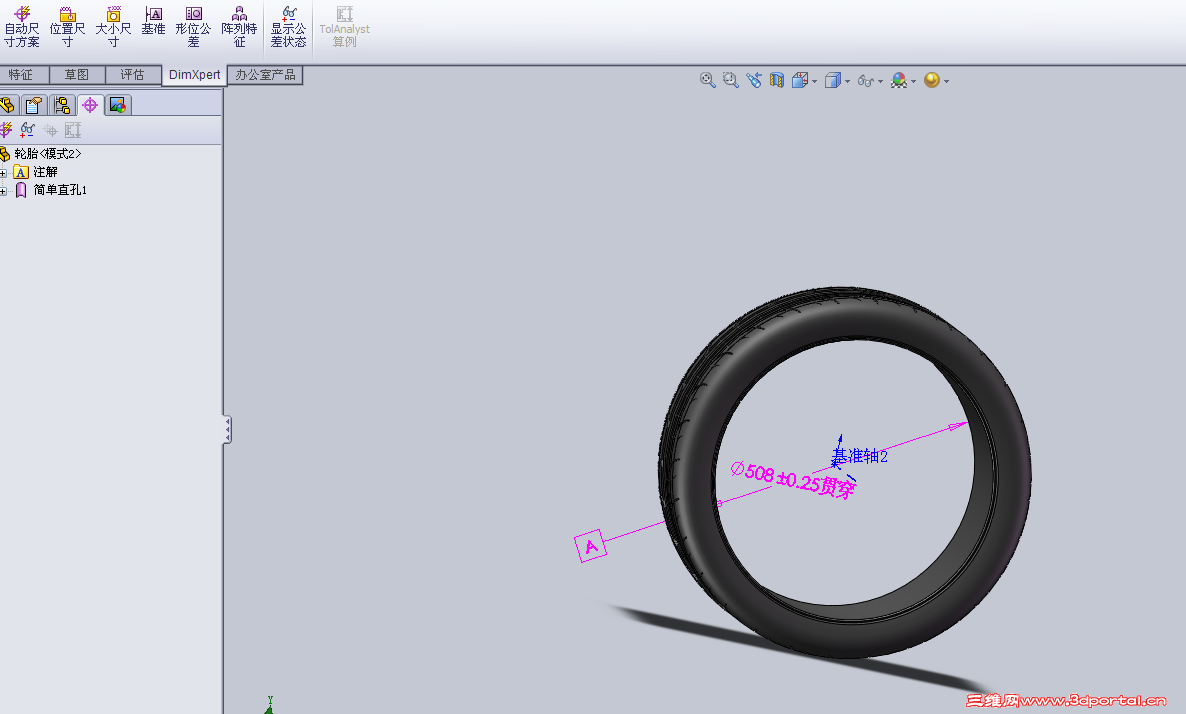This screenshot has width=1186, height=714.
Task: Click the Display Style icon
Action: tap(833, 80)
